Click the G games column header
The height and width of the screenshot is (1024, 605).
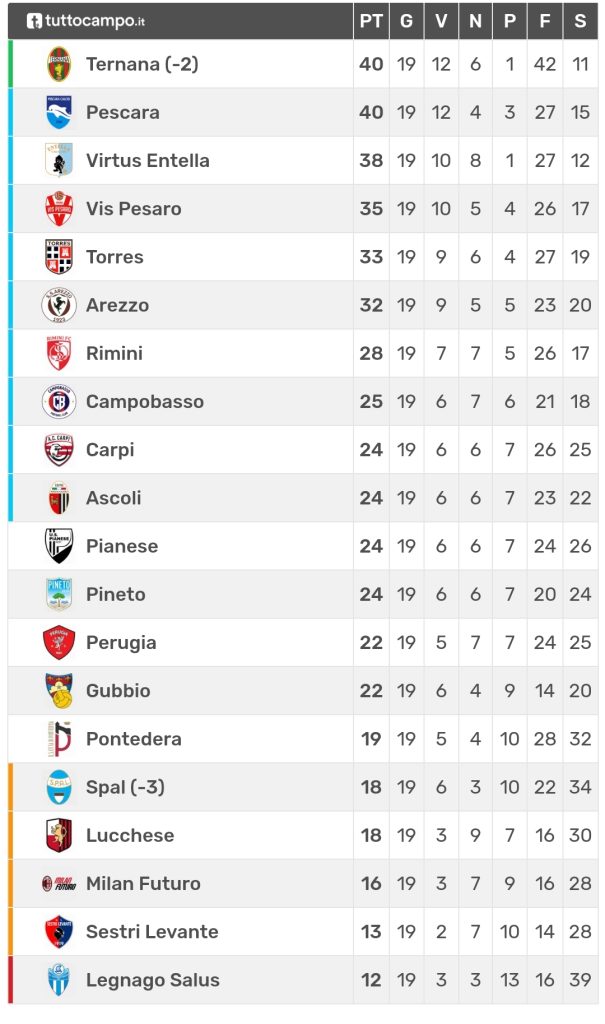(x=406, y=21)
